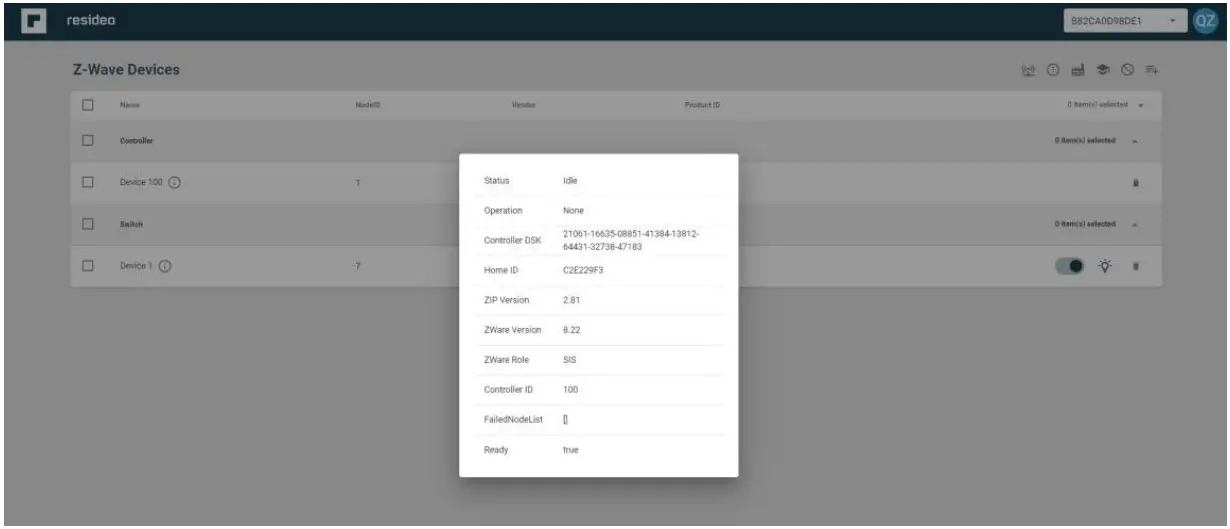Click the Status value Idle
1230x529 pixels.
pyautogui.click(x=570, y=181)
